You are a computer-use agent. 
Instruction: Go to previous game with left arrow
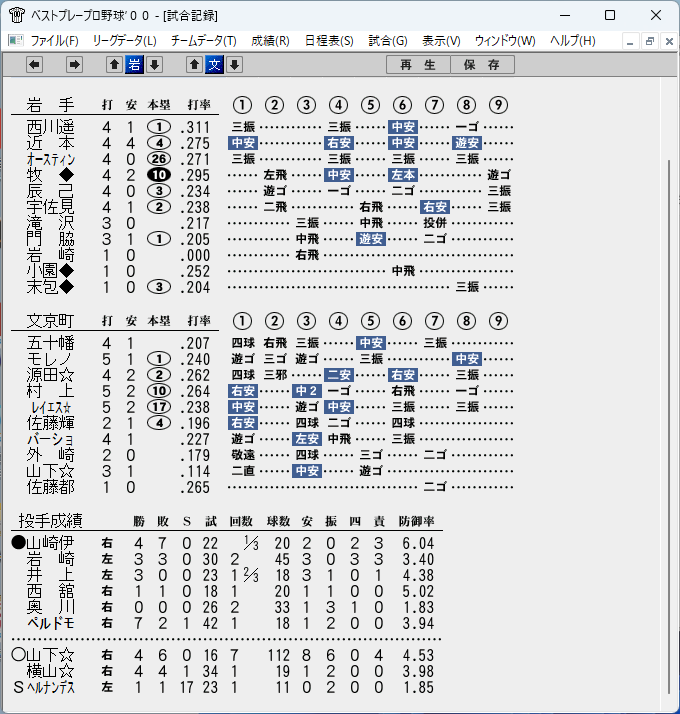[35, 65]
